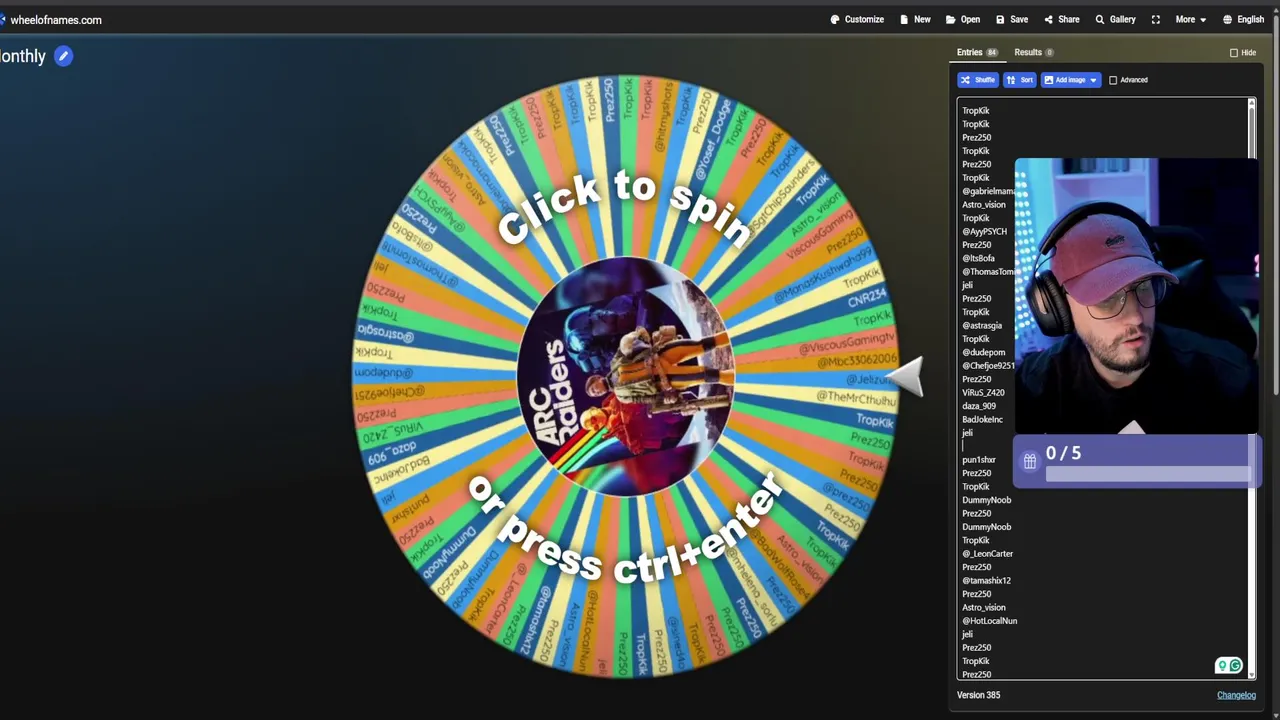
Task: Enable the Advanced checkbox
Action: click(1113, 80)
